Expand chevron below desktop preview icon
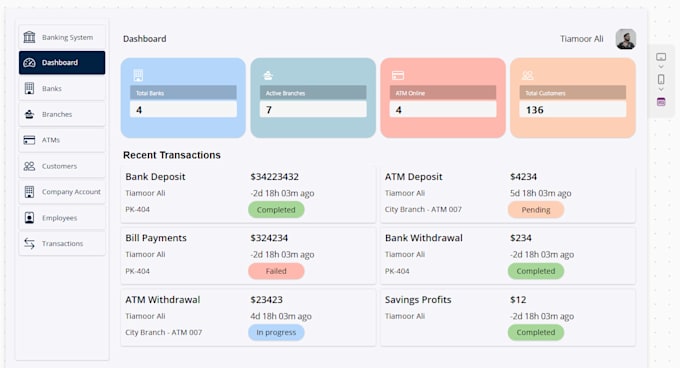The width and height of the screenshot is (680, 368). (661, 67)
